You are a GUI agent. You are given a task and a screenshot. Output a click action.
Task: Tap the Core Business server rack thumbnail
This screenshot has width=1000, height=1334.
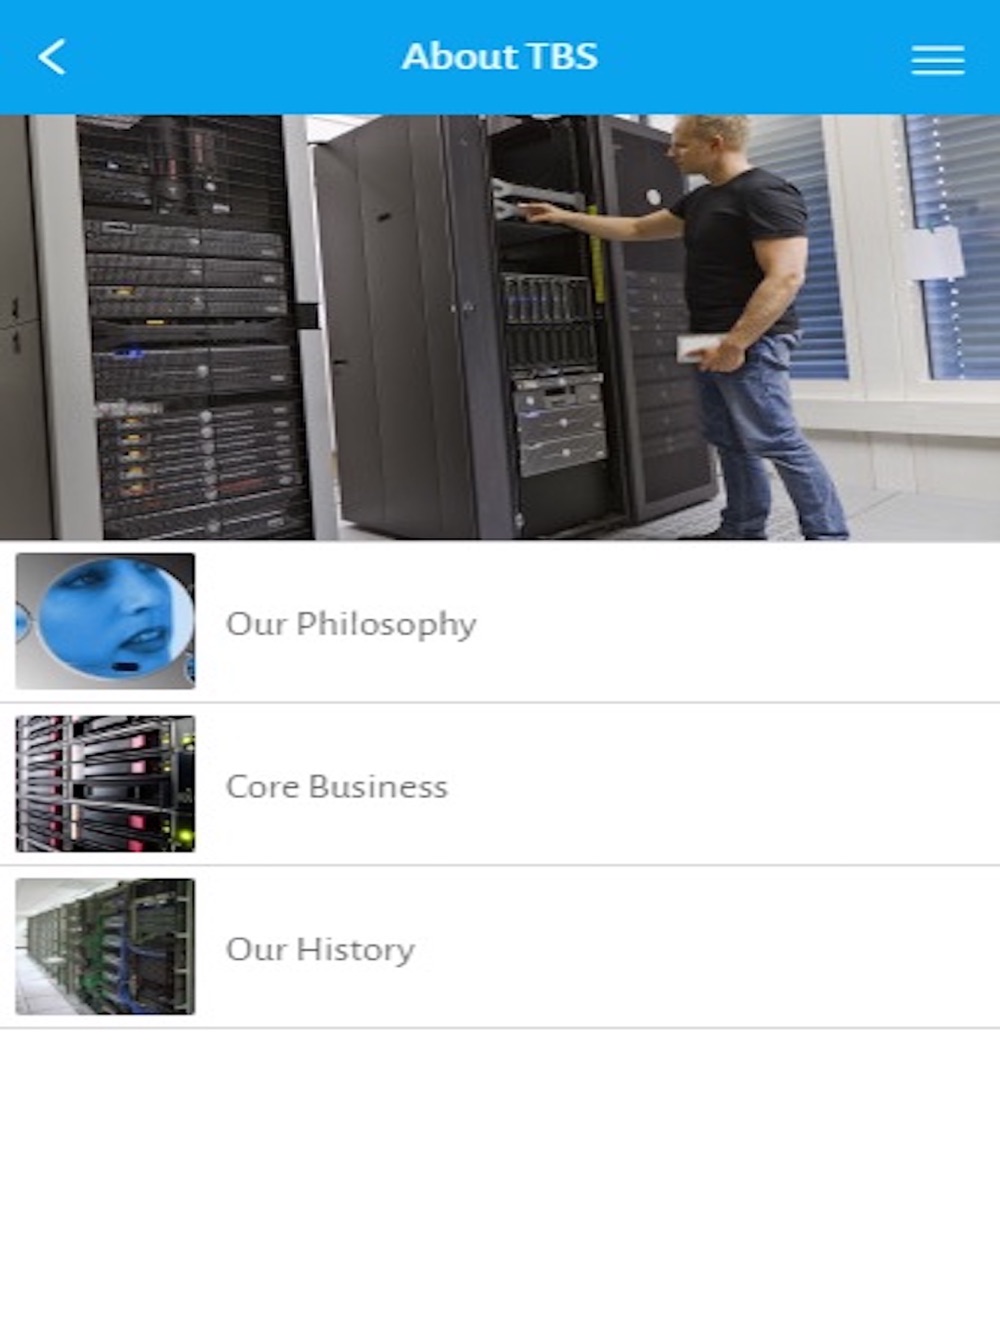(105, 784)
